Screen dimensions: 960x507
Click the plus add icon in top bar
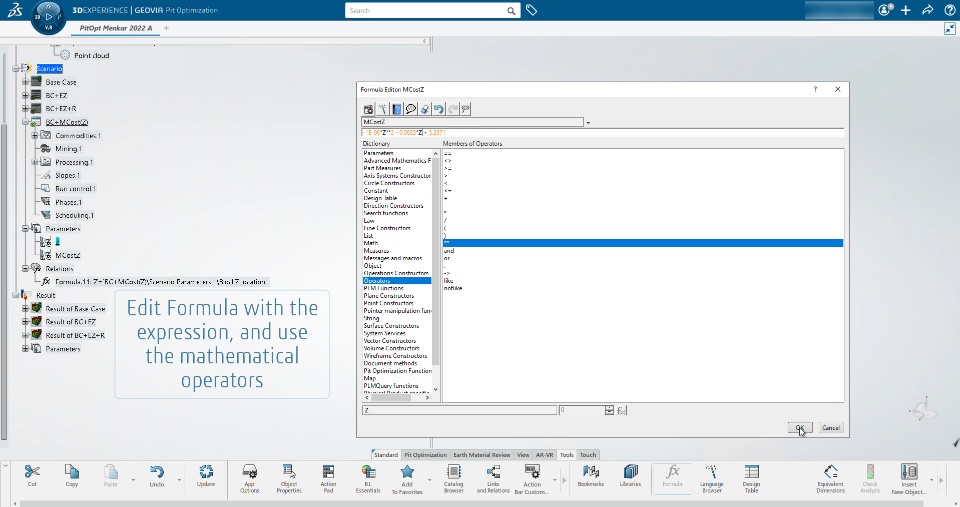tap(906, 10)
